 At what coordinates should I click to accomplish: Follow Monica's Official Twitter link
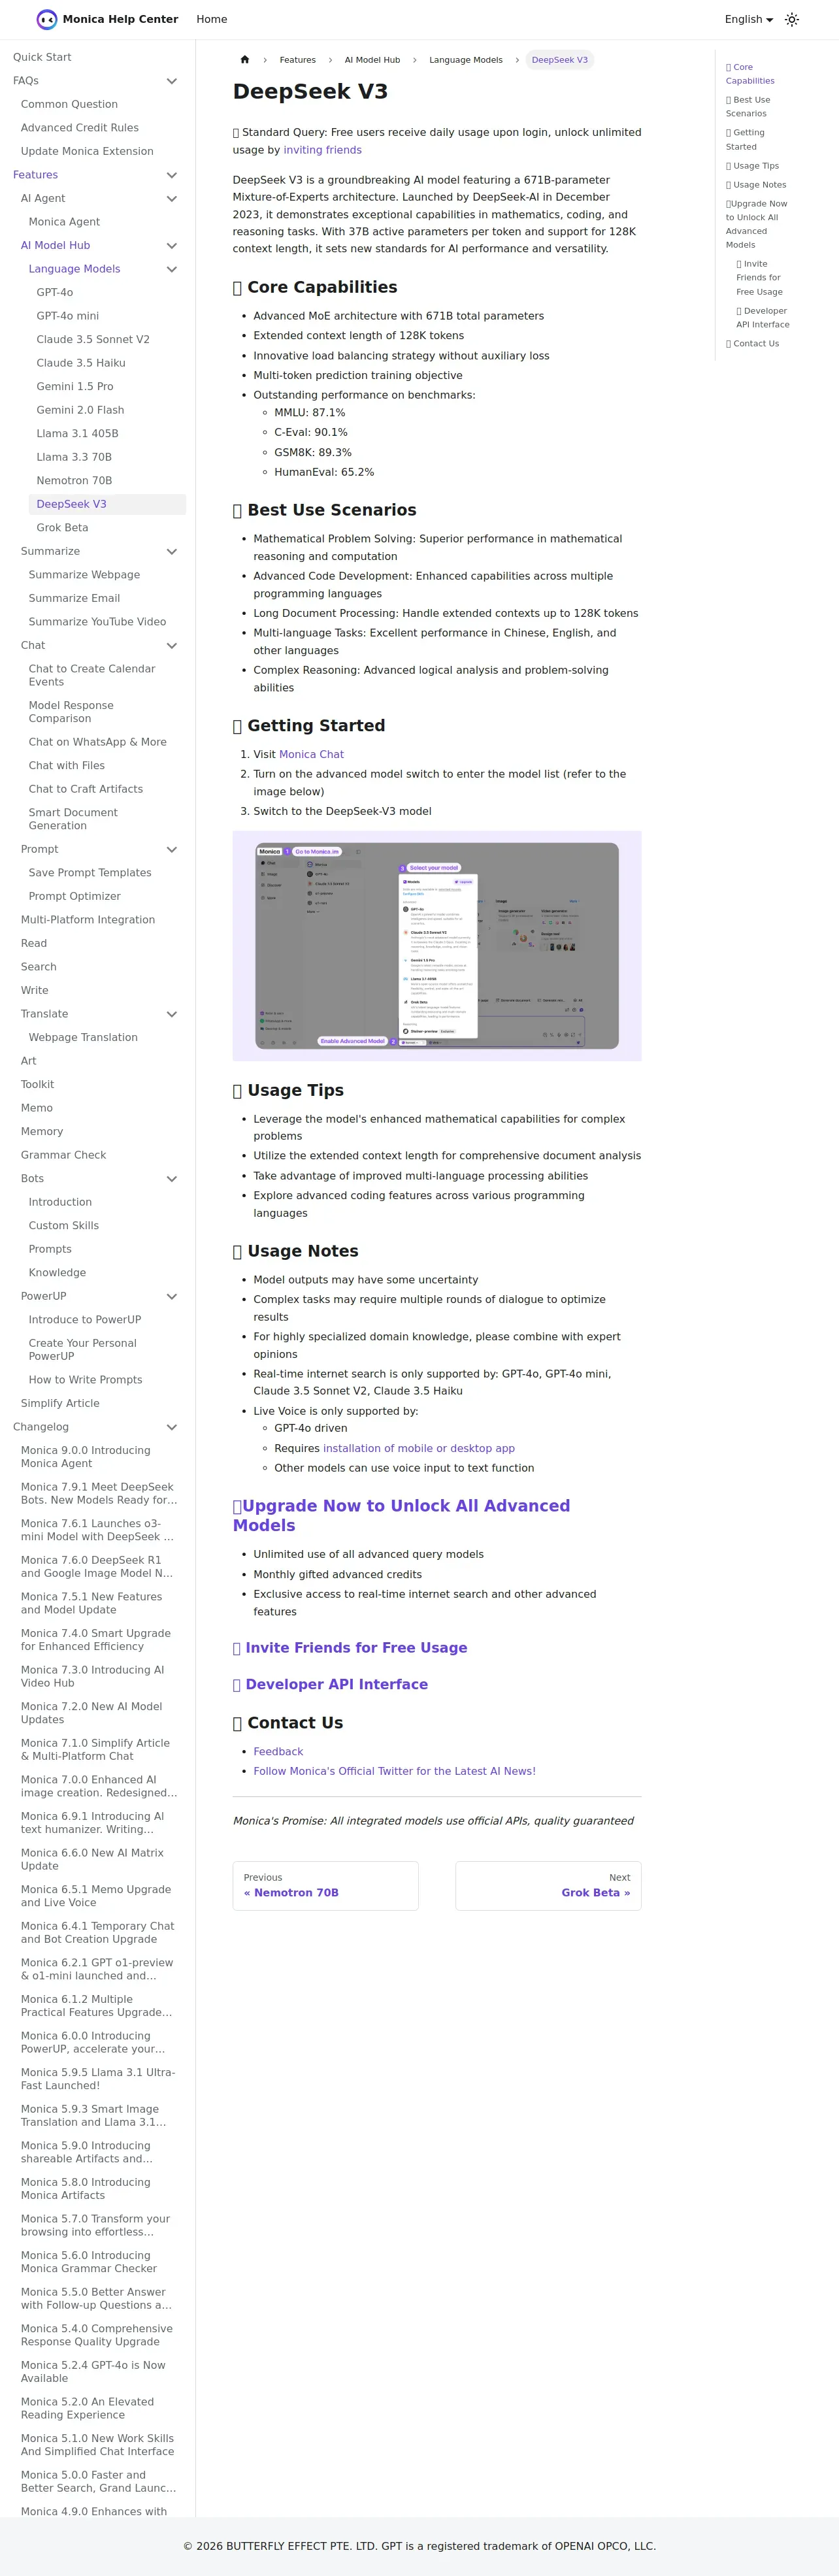(x=394, y=1771)
